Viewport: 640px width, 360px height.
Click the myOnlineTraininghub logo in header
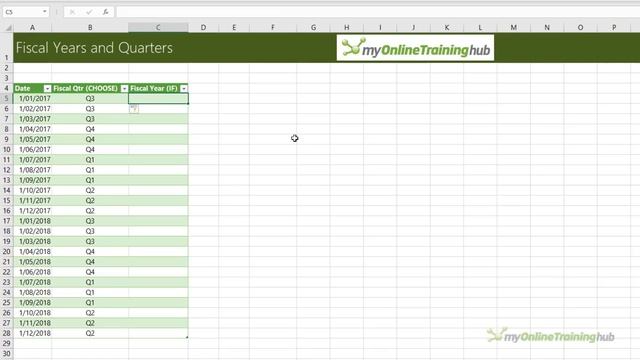pos(415,48)
